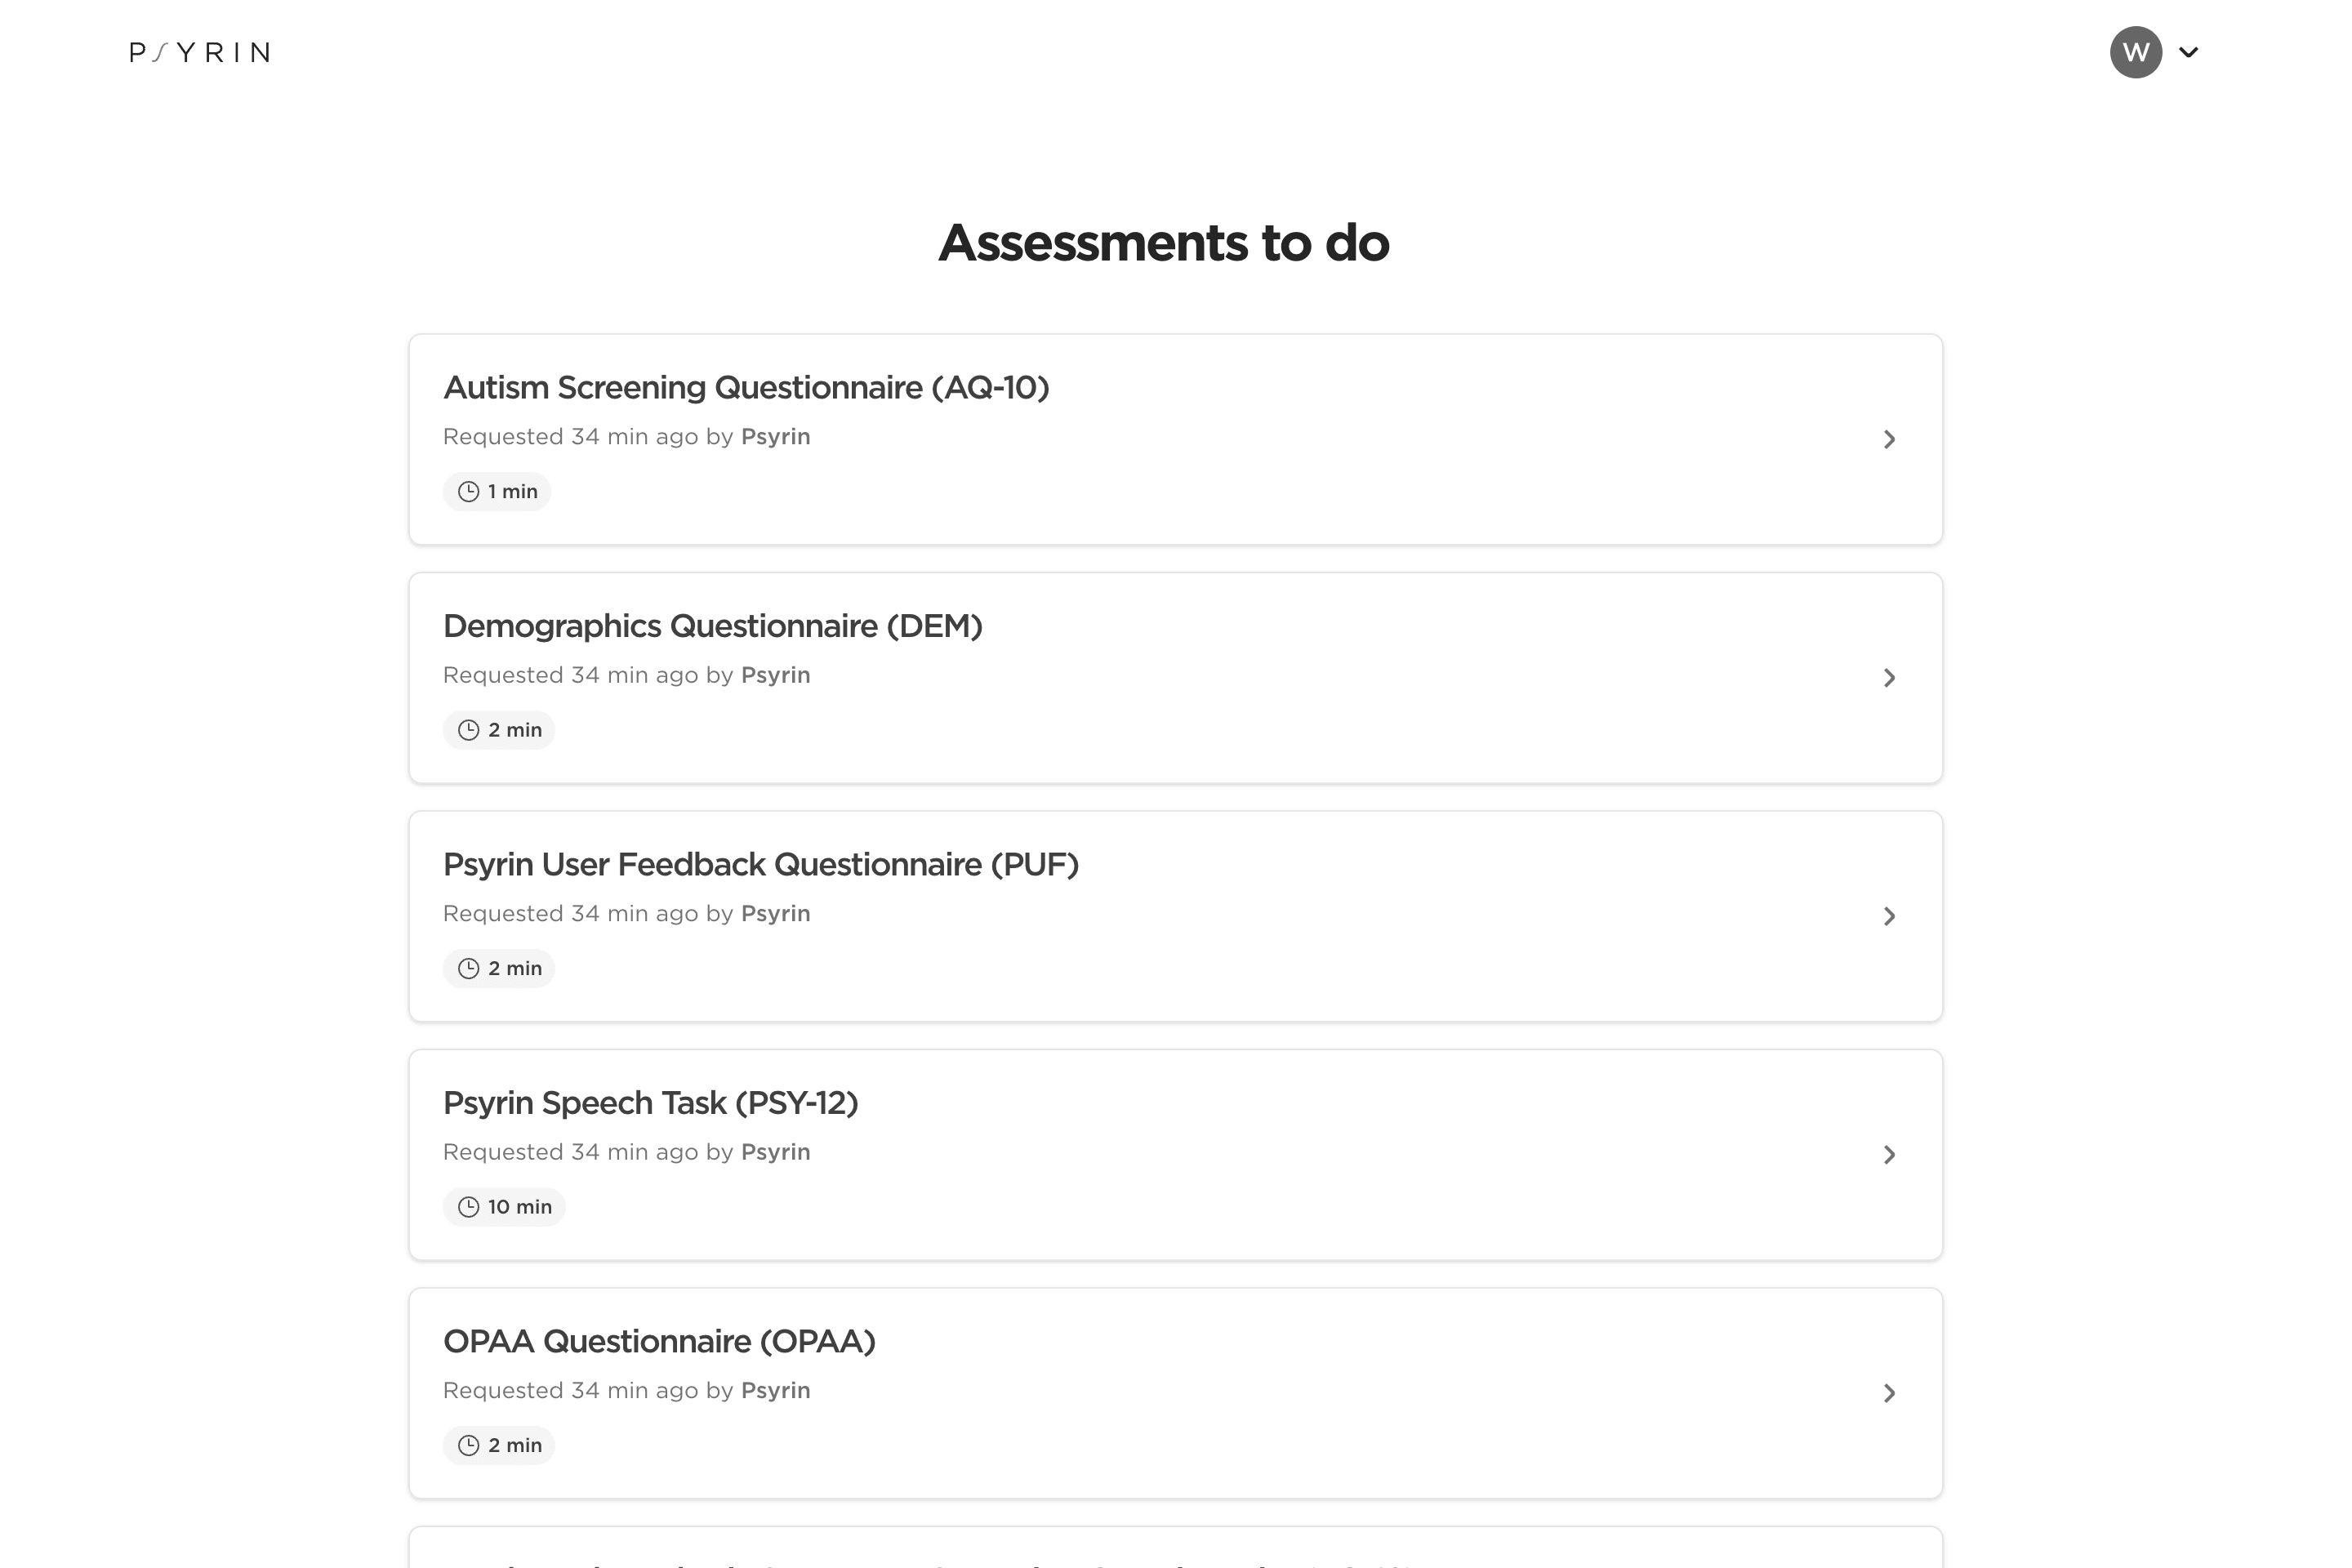This screenshot has width=2352, height=1568.
Task: Click the chevron on the AQ-10 card
Action: coord(1889,439)
